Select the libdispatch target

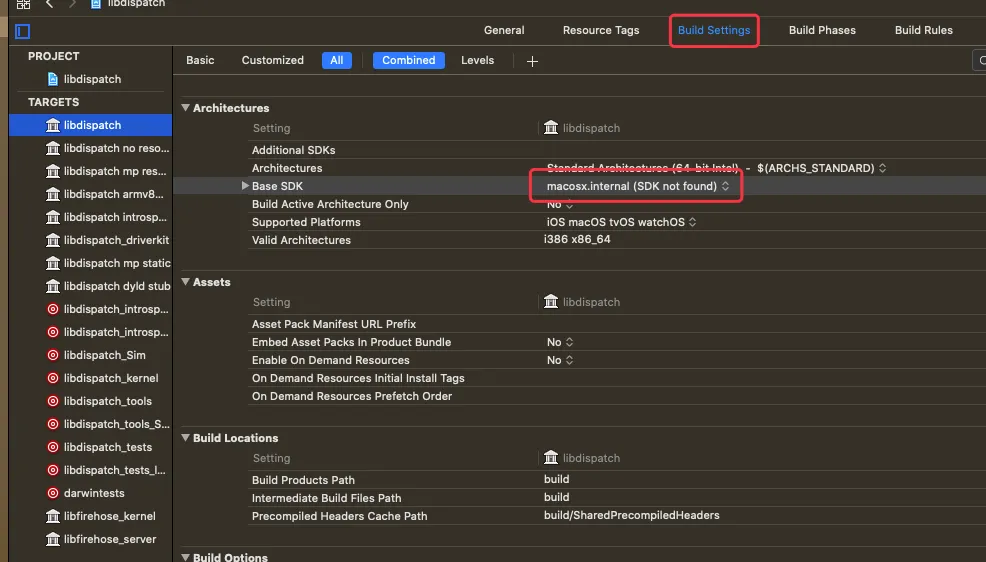91,125
